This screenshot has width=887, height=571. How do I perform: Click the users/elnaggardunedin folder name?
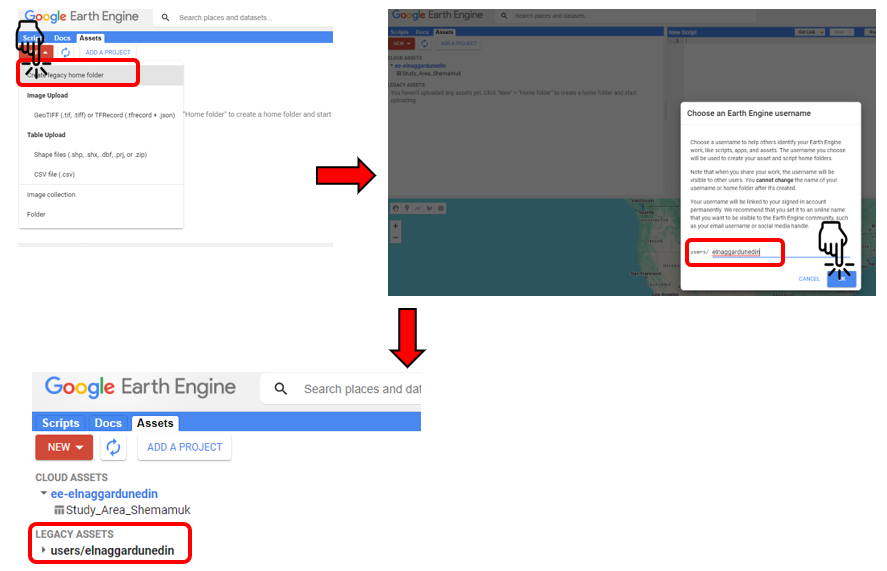[112, 550]
